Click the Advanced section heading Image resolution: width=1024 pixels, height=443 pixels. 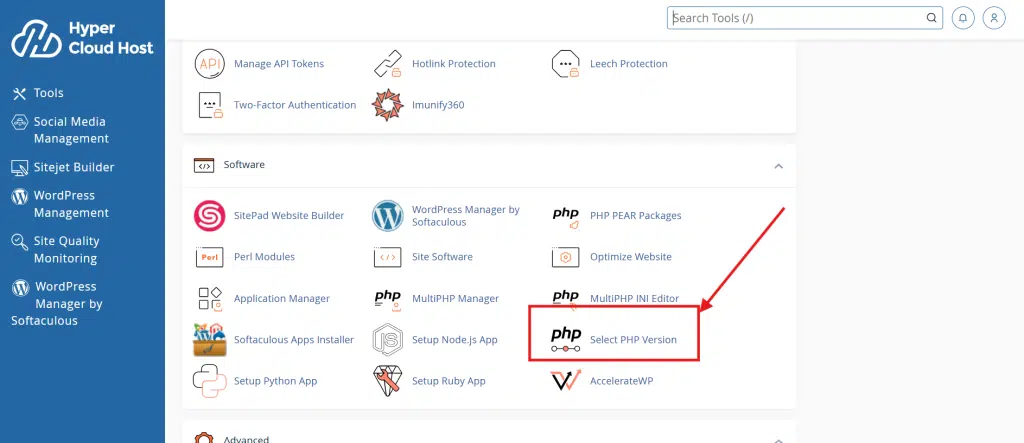pyautogui.click(x=246, y=439)
